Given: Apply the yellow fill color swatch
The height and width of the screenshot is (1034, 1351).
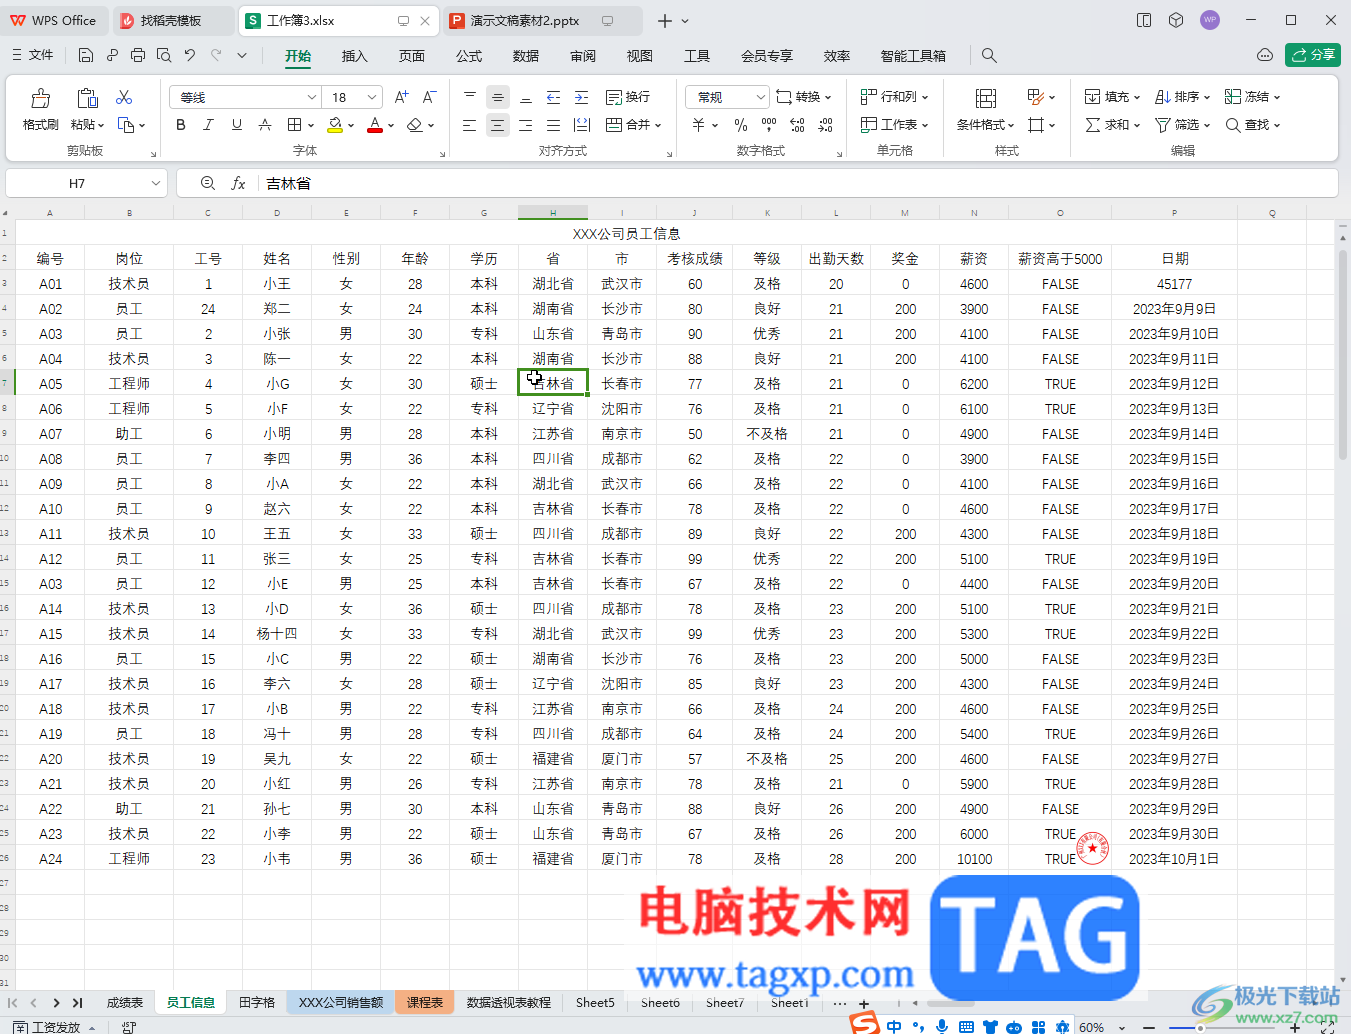Looking at the screenshot, I should (335, 125).
